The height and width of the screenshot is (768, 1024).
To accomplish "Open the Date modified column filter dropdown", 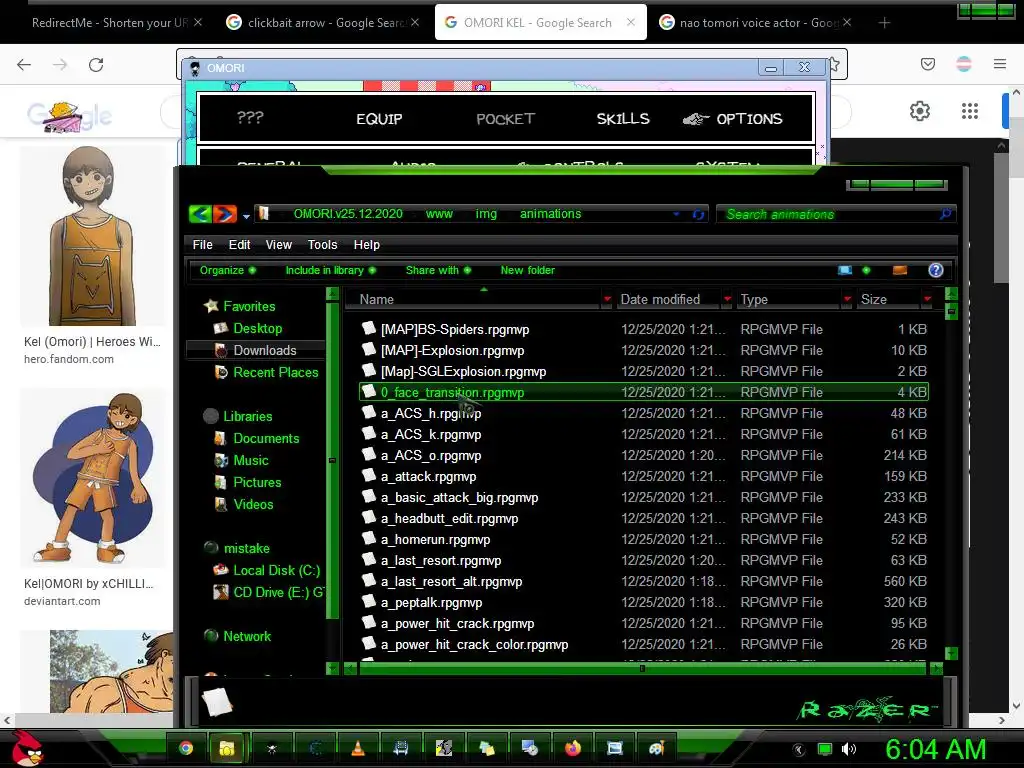I will [727, 299].
